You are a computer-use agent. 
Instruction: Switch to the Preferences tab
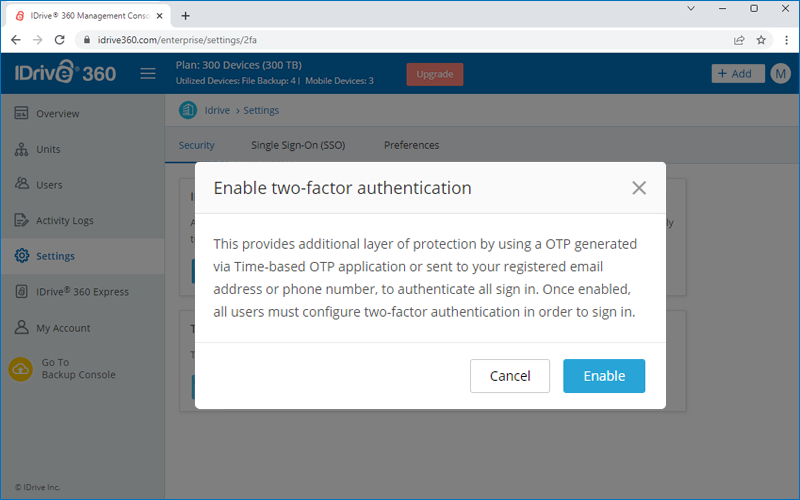[411, 145]
